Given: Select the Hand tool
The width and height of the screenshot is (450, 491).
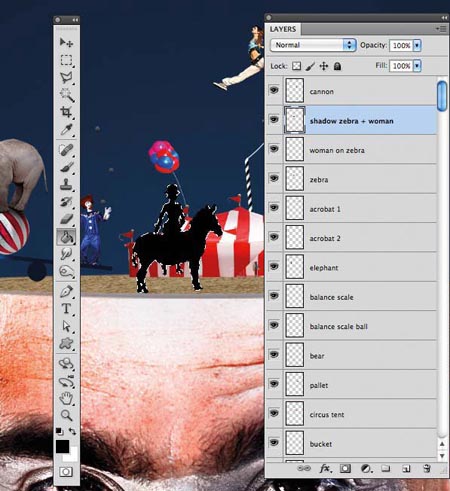Looking at the screenshot, I should pos(66,398).
